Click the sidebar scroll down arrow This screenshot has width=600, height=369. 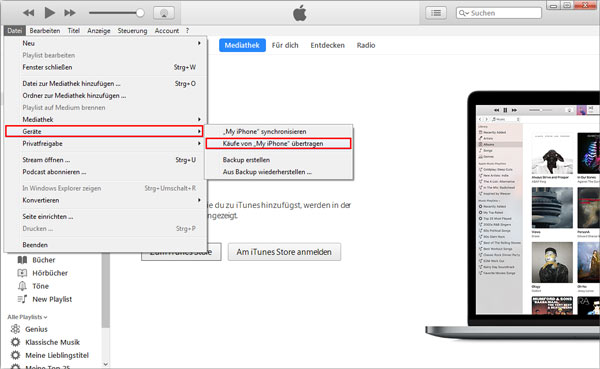click(106, 364)
